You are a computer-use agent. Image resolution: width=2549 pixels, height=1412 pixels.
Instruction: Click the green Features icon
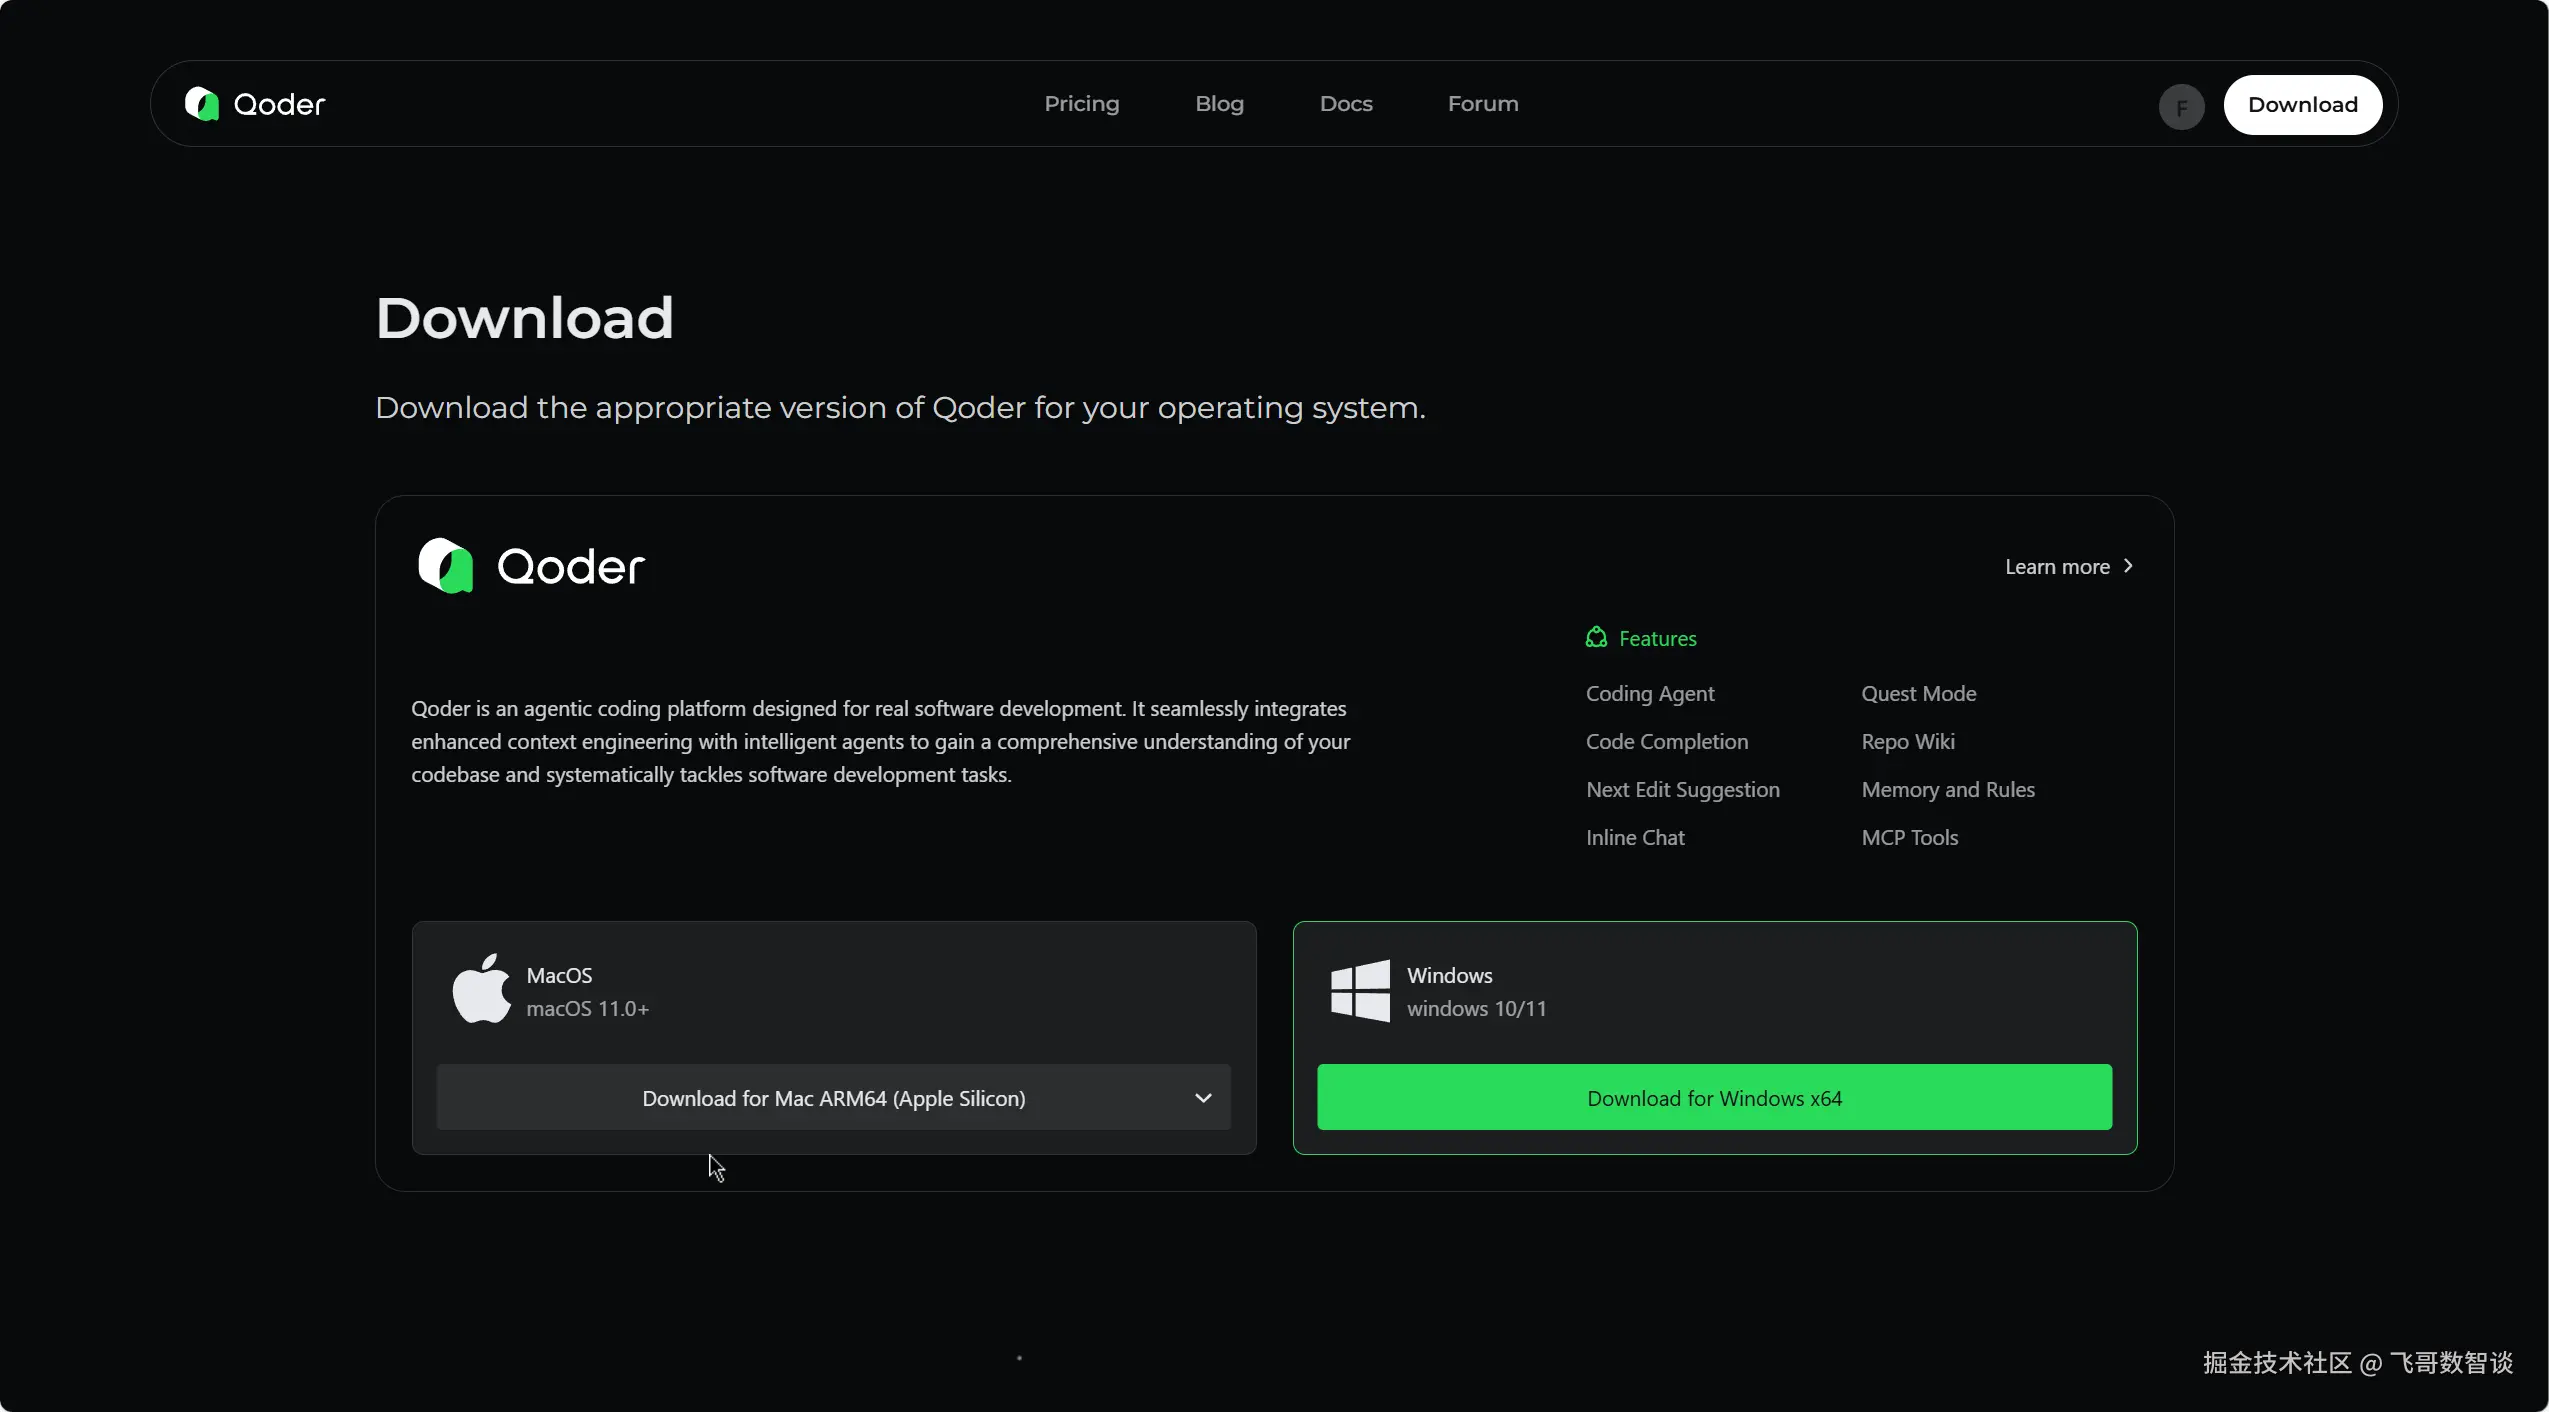[x=1596, y=638]
